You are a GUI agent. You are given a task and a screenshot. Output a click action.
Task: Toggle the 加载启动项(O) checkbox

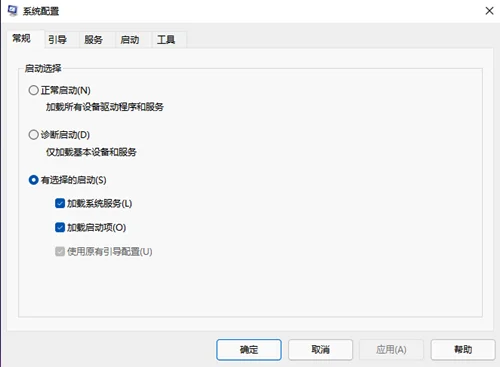60,227
